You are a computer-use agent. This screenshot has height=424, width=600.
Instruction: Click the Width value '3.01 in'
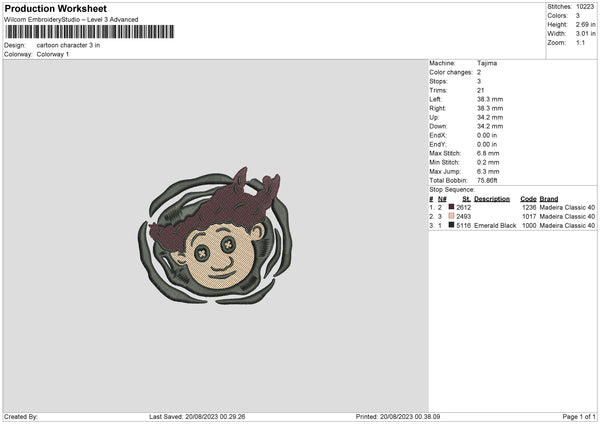tap(585, 34)
